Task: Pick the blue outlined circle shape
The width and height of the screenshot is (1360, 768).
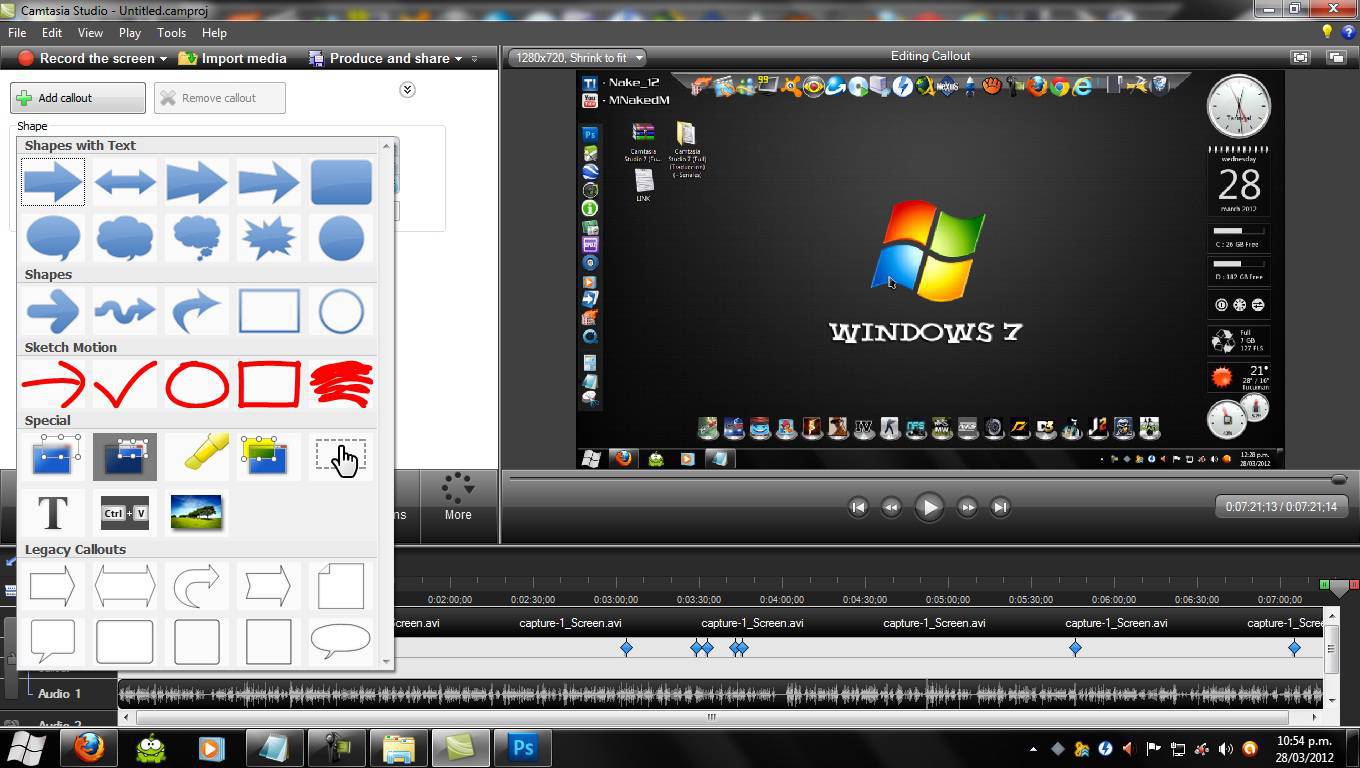Action: (341, 311)
